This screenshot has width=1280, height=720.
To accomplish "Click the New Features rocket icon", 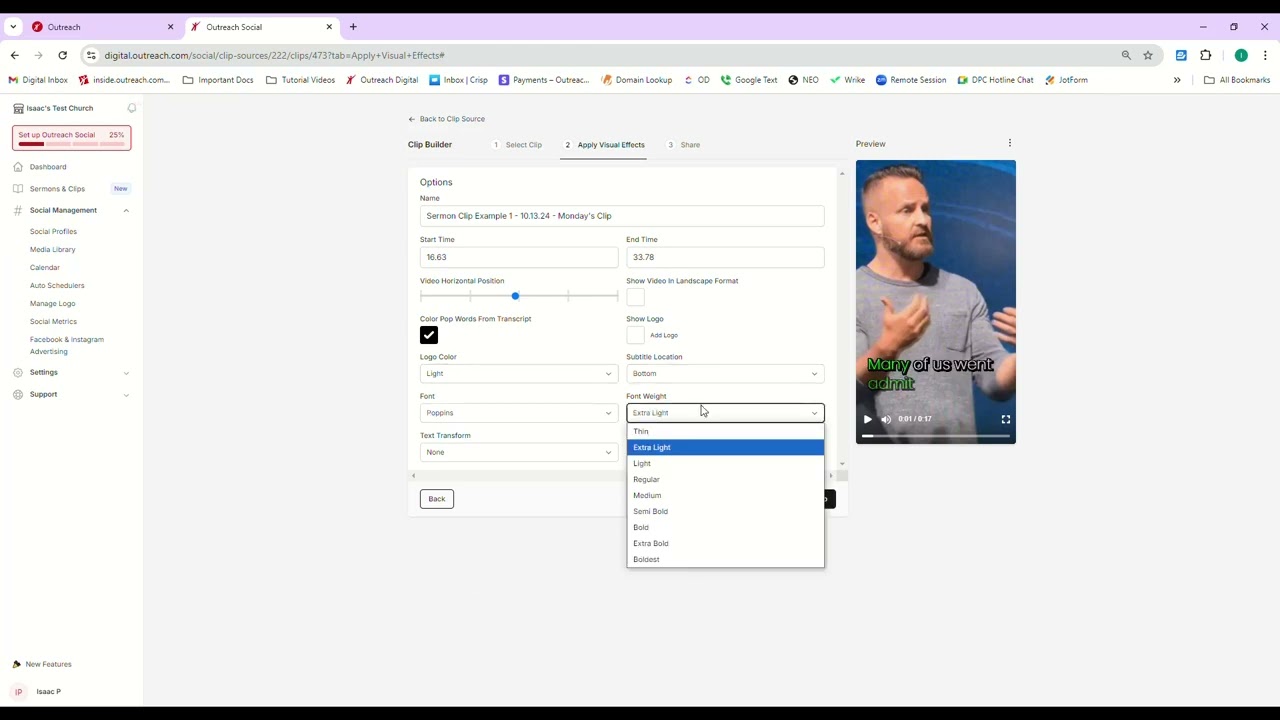I will pos(16,664).
